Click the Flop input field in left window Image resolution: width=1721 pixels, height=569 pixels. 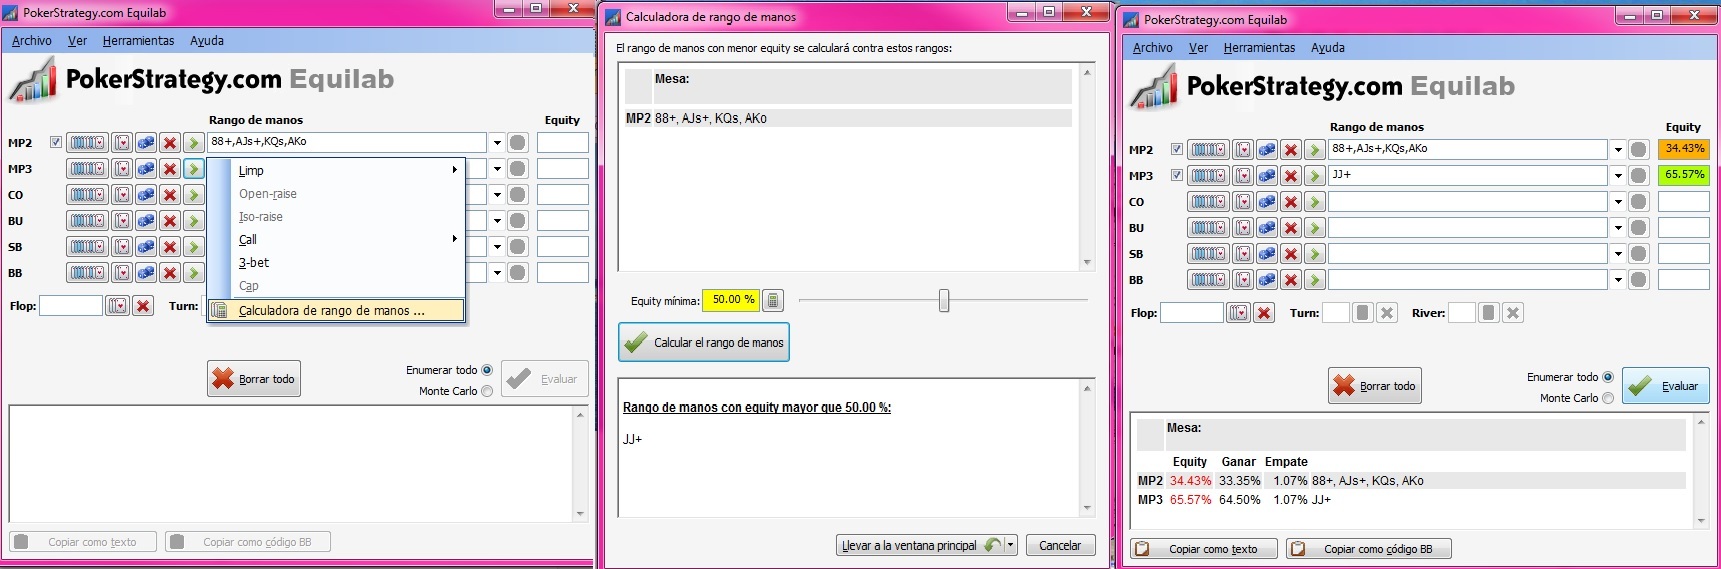point(71,306)
